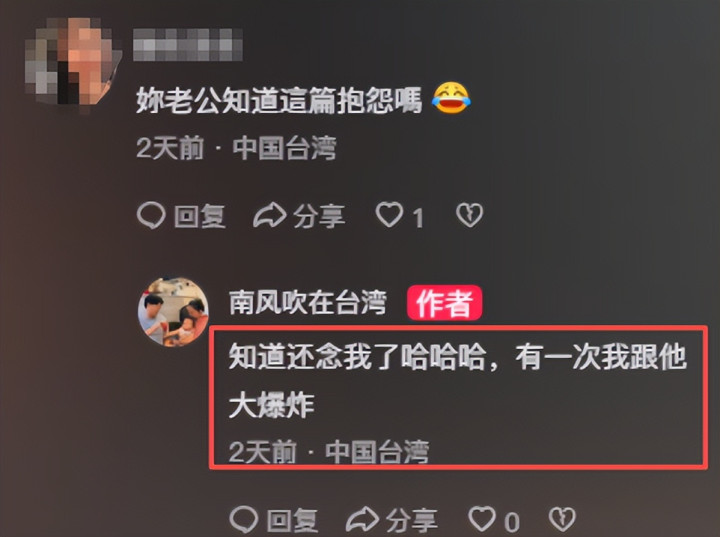Image resolution: width=720 pixels, height=537 pixels.
Task: Click the speech bubble icon under the author's reply
Action: pyautogui.click(x=244, y=520)
